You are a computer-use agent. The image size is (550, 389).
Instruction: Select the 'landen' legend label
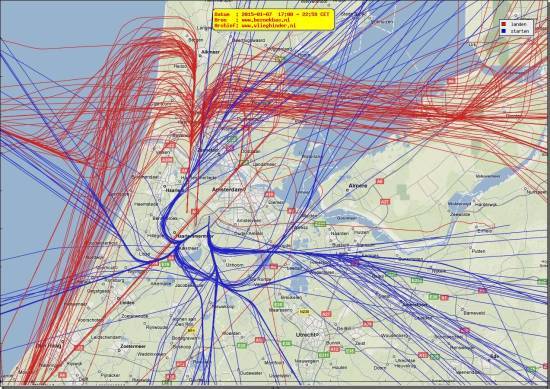518,24
